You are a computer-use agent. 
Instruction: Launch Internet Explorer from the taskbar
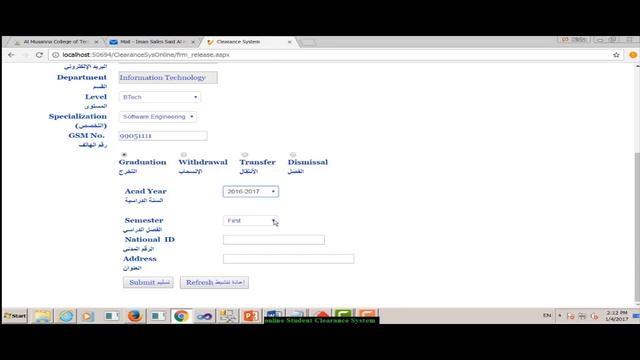tap(66, 316)
